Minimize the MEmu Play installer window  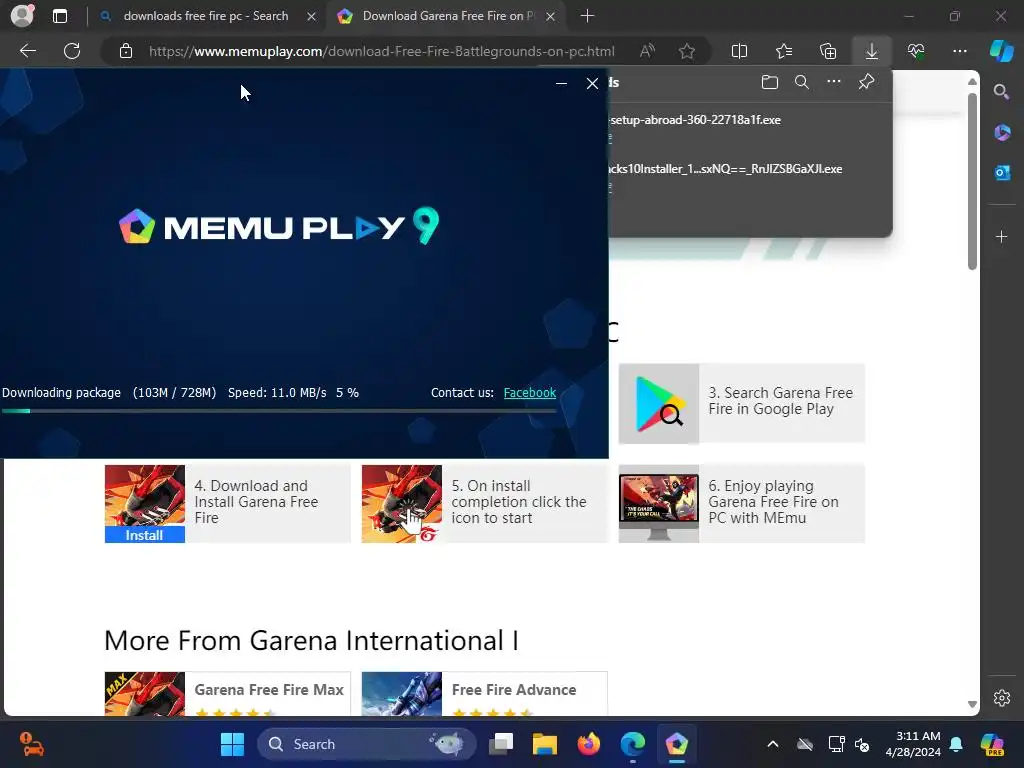[x=561, y=84]
